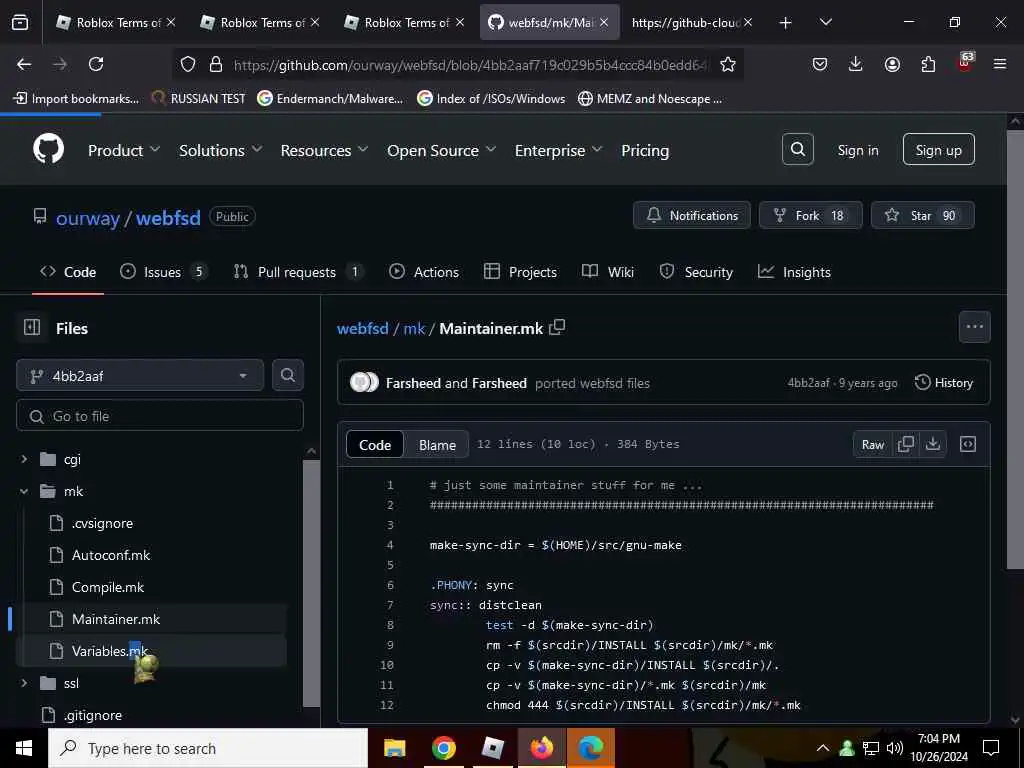Viewport: 1024px width, 768px height.
Task: Click the Notifications button
Action: [x=692, y=216]
